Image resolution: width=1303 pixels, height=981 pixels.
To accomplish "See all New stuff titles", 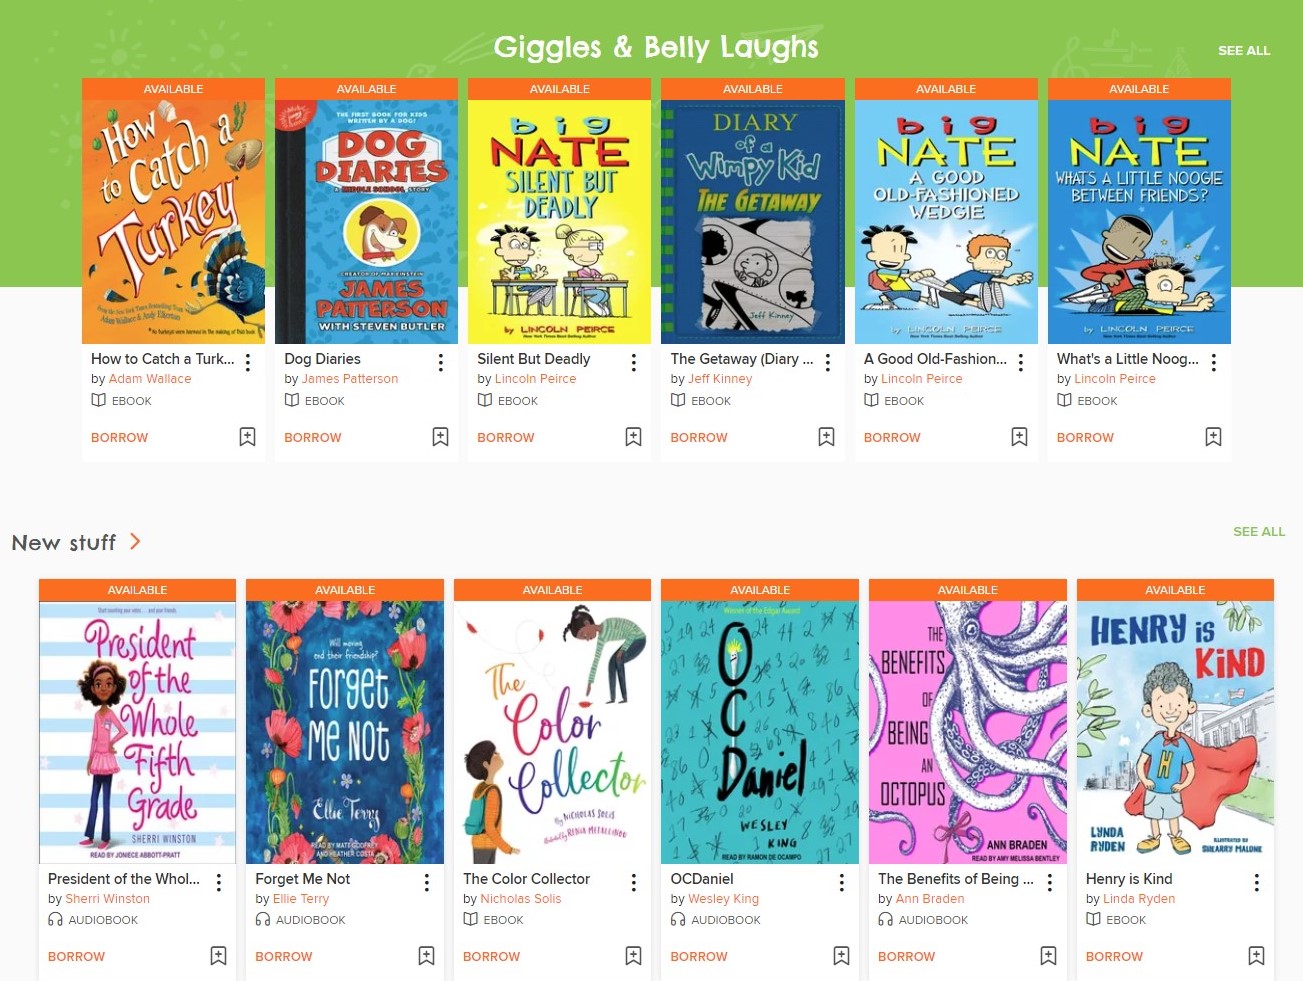I will [1259, 531].
